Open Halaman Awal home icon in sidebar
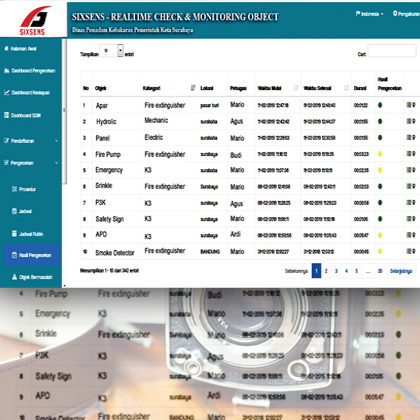The width and height of the screenshot is (420, 420). [x=6, y=49]
